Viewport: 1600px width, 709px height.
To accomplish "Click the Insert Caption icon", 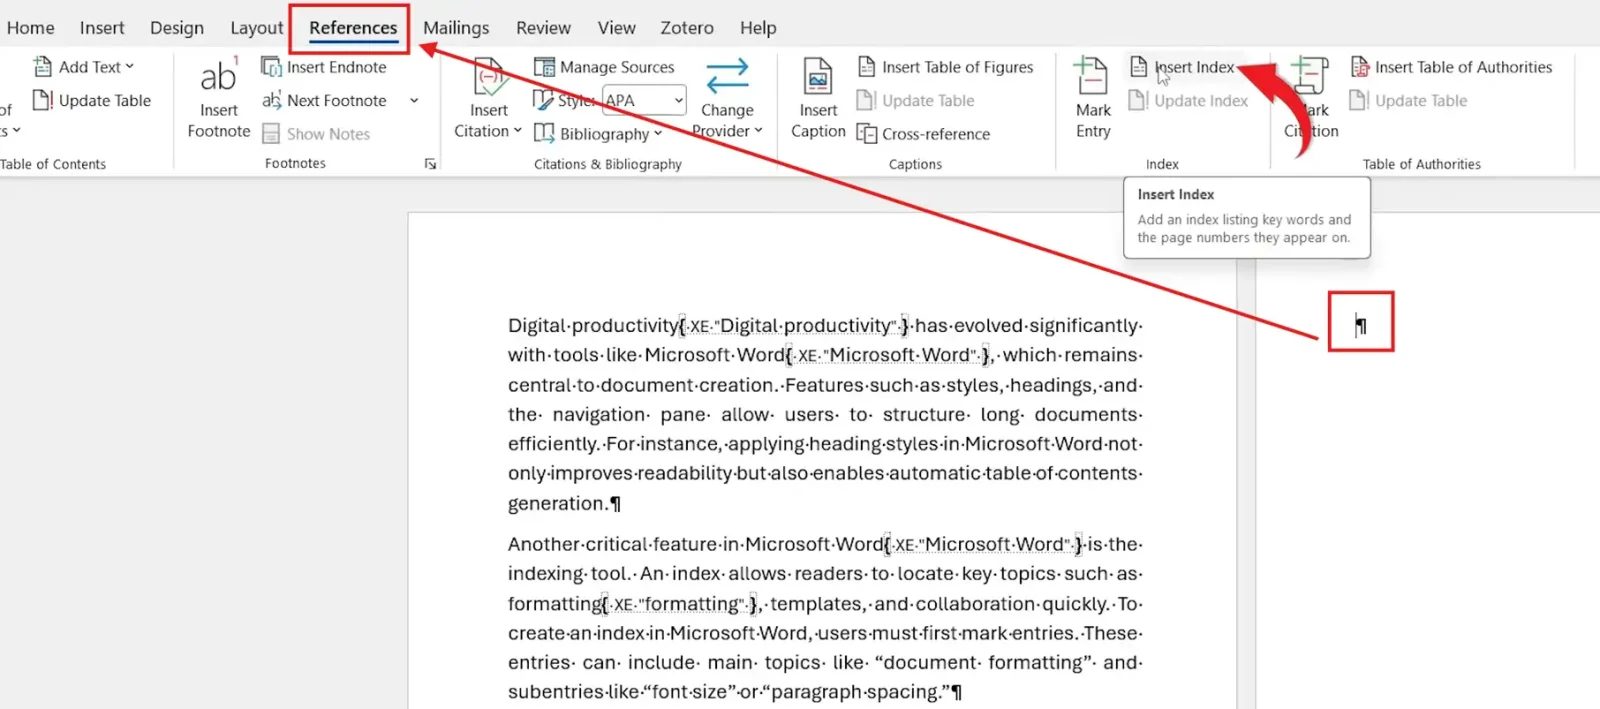I will click(x=818, y=76).
